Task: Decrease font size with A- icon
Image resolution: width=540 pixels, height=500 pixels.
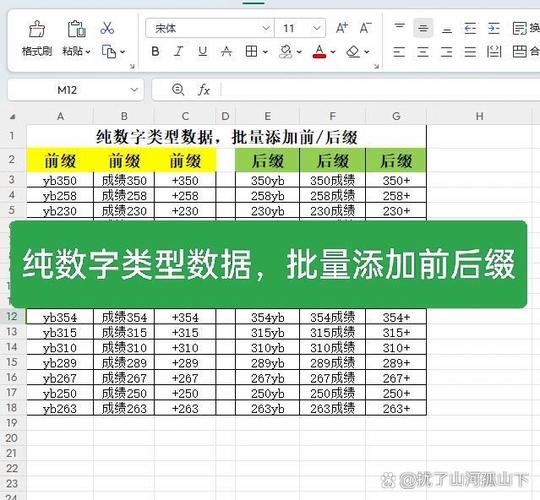Action: 365,28
